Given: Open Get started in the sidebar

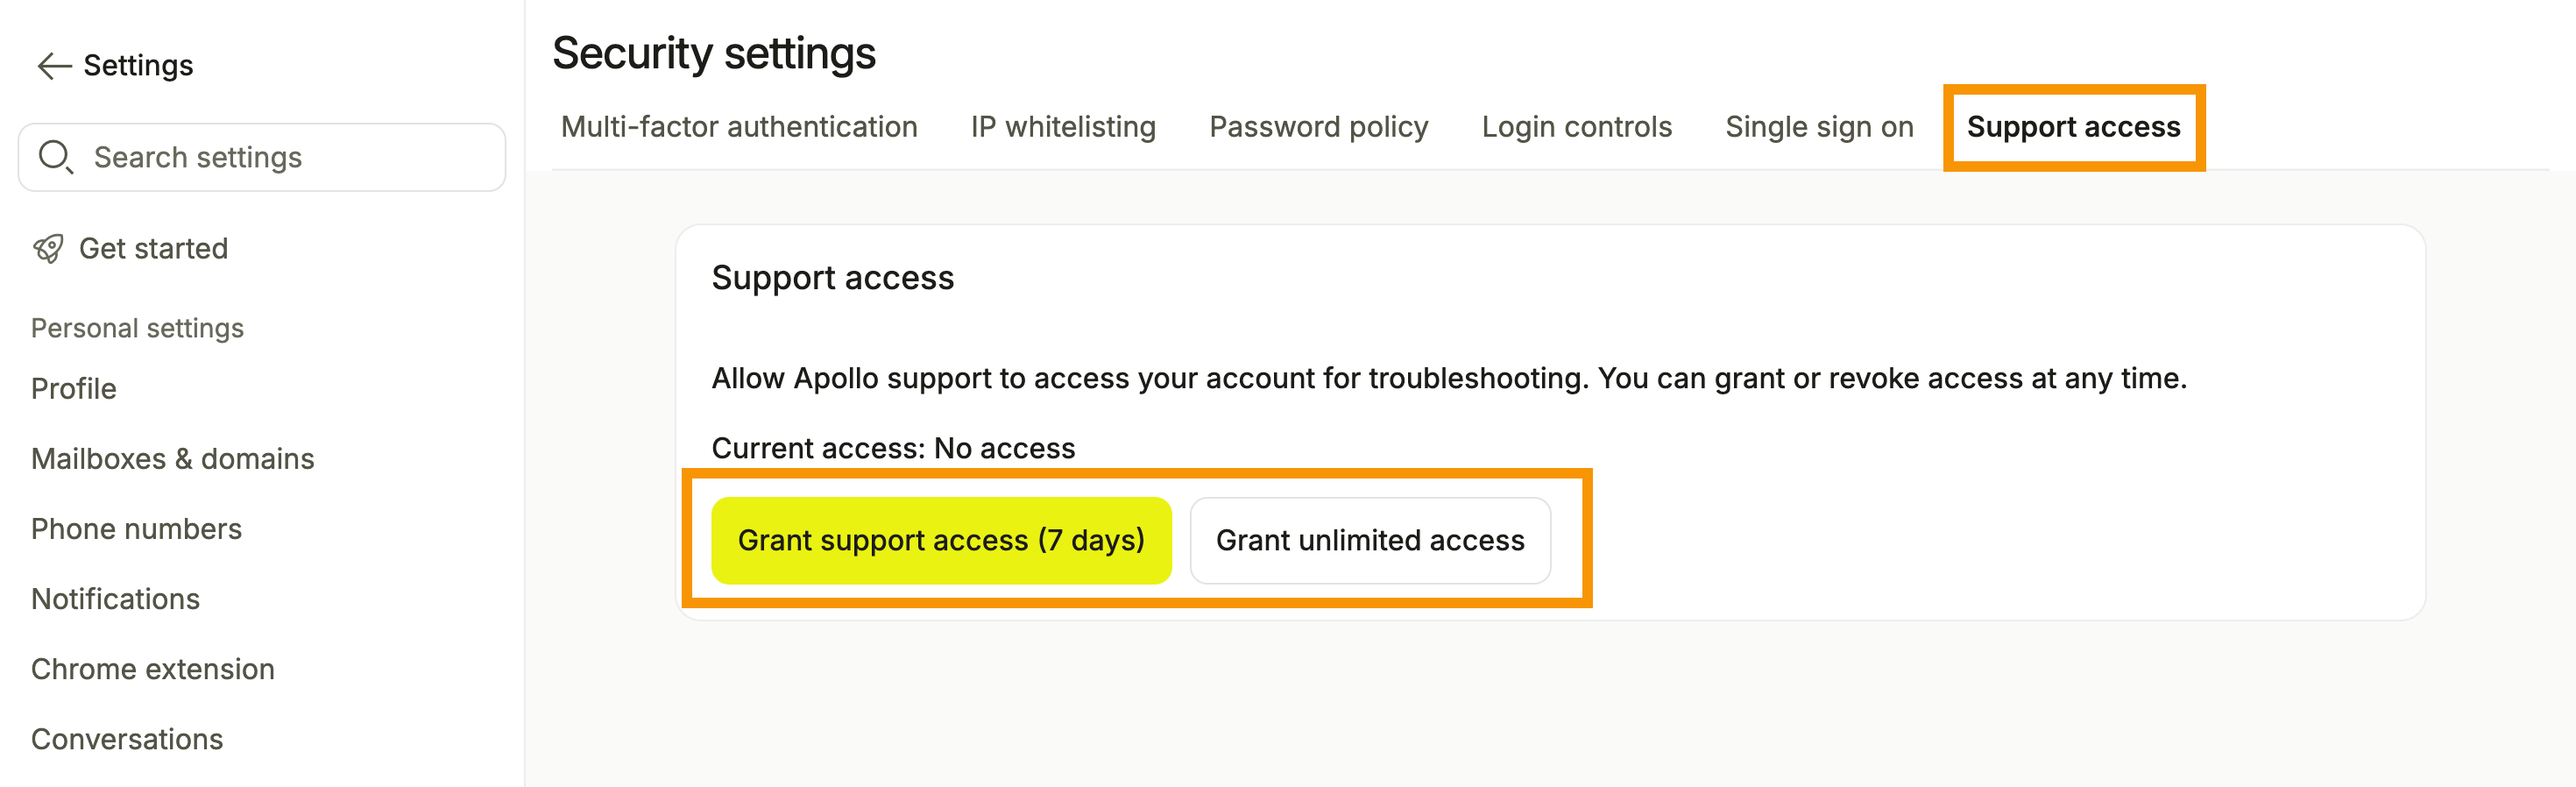Looking at the screenshot, I should point(153,248).
